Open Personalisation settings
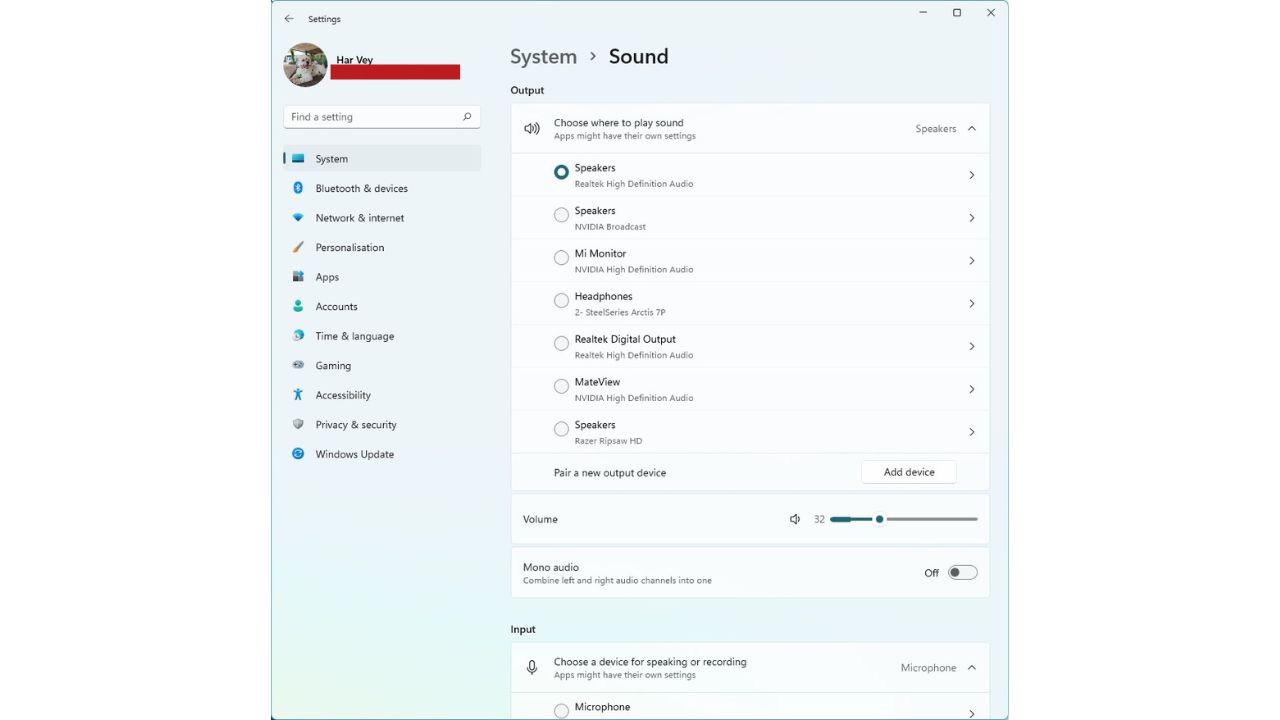 pos(349,247)
